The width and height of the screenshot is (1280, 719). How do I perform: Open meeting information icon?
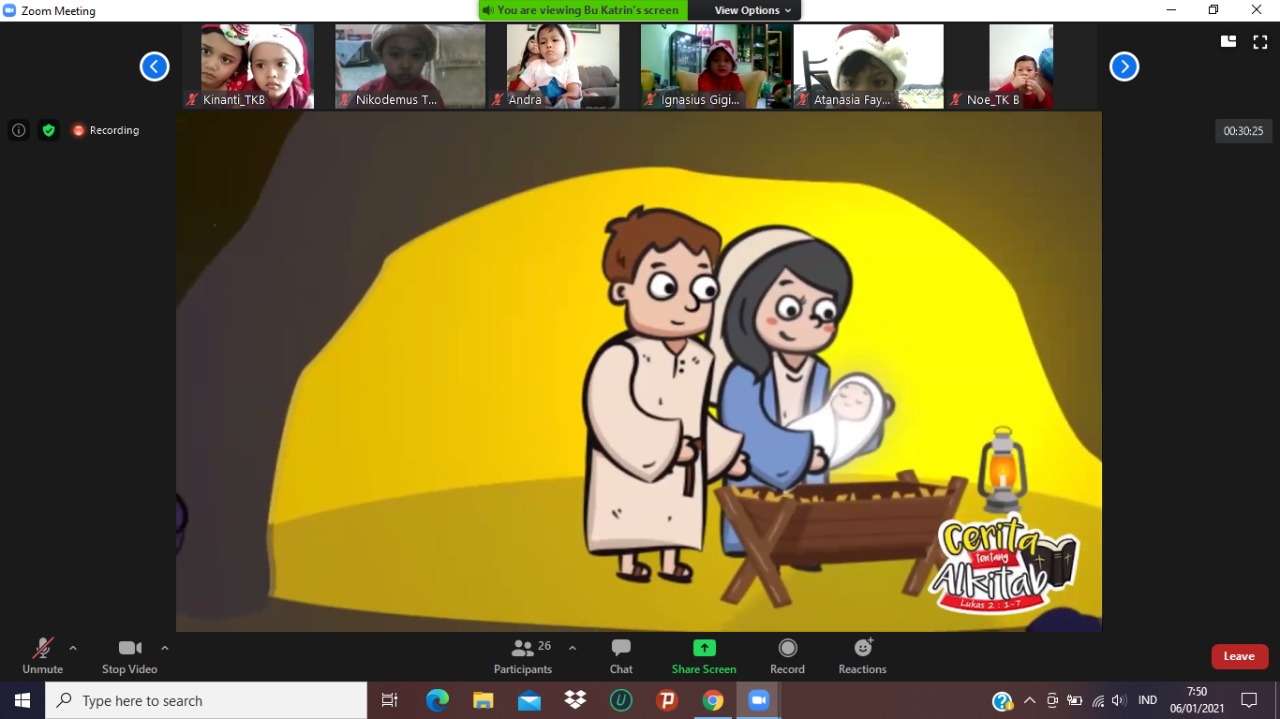coord(18,130)
